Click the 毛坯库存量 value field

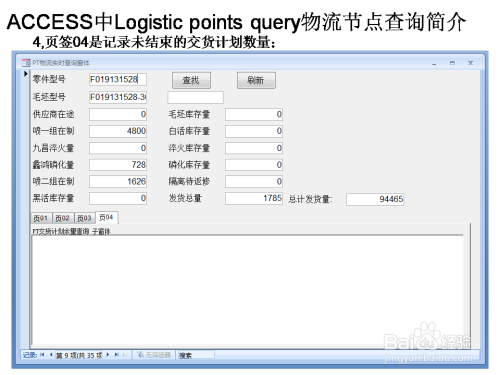pos(254,114)
